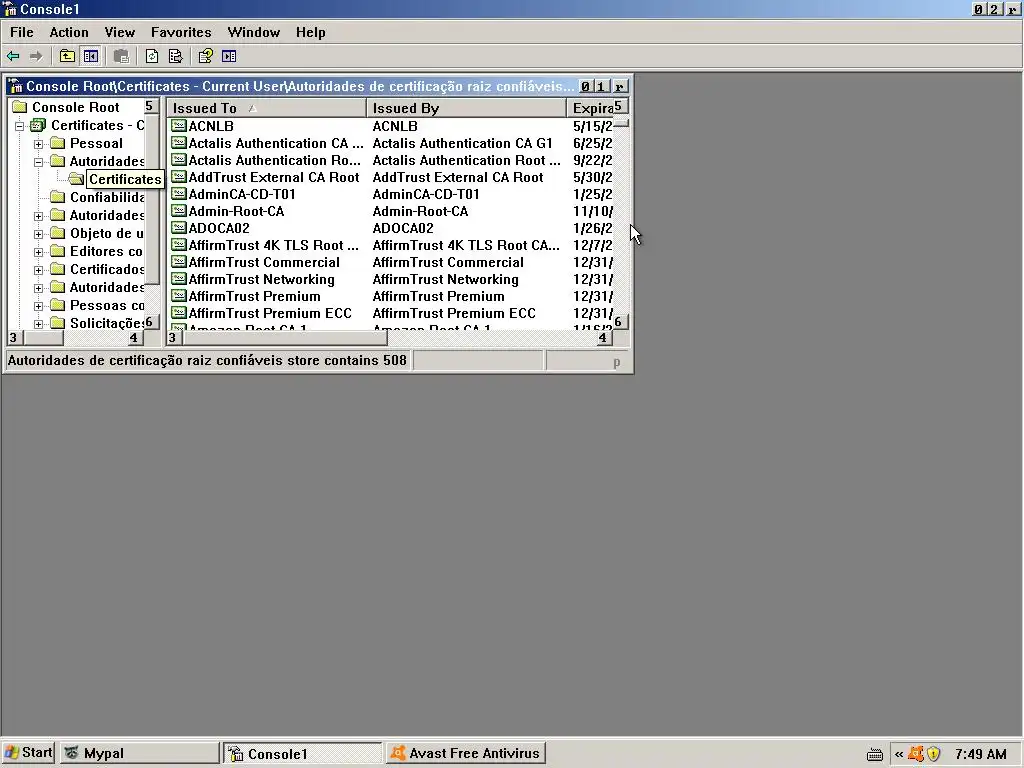The width and height of the screenshot is (1024, 768).
Task: Switch to Avast Free Antivirus taskbar button
Action: (466, 753)
